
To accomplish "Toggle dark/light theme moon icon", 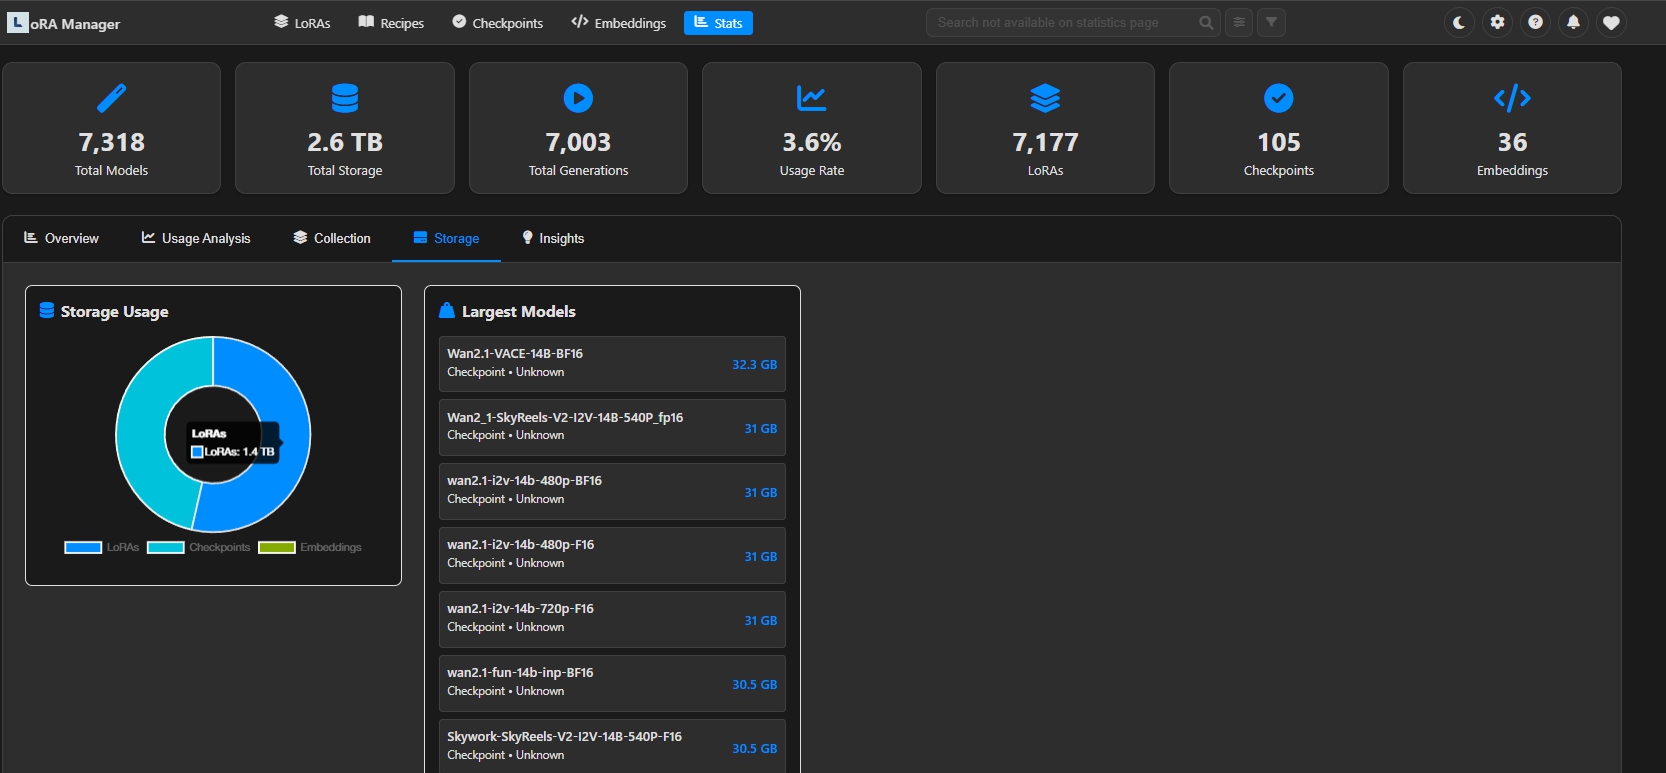I will pyautogui.click(x=1460, y=22).
